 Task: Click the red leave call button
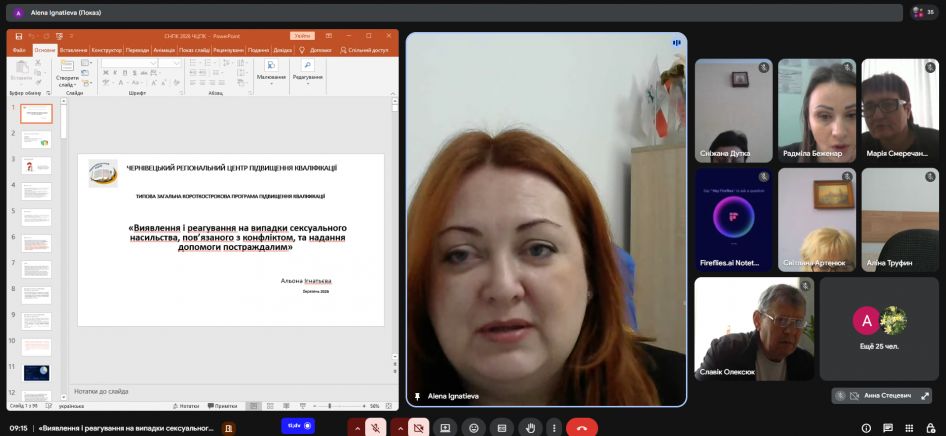pyautogui.click(x=581, y=427)
